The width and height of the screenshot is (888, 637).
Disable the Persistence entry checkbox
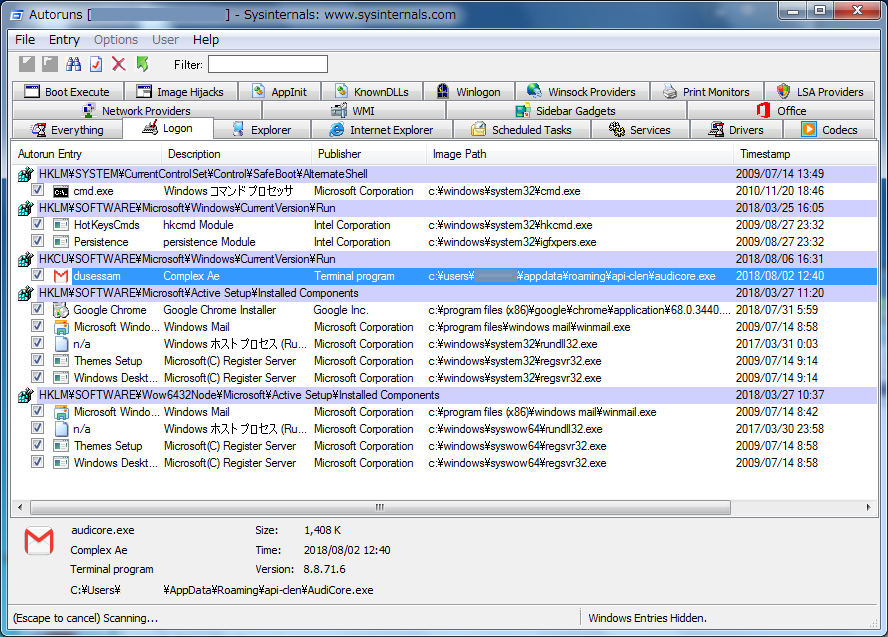pos(37,241)
